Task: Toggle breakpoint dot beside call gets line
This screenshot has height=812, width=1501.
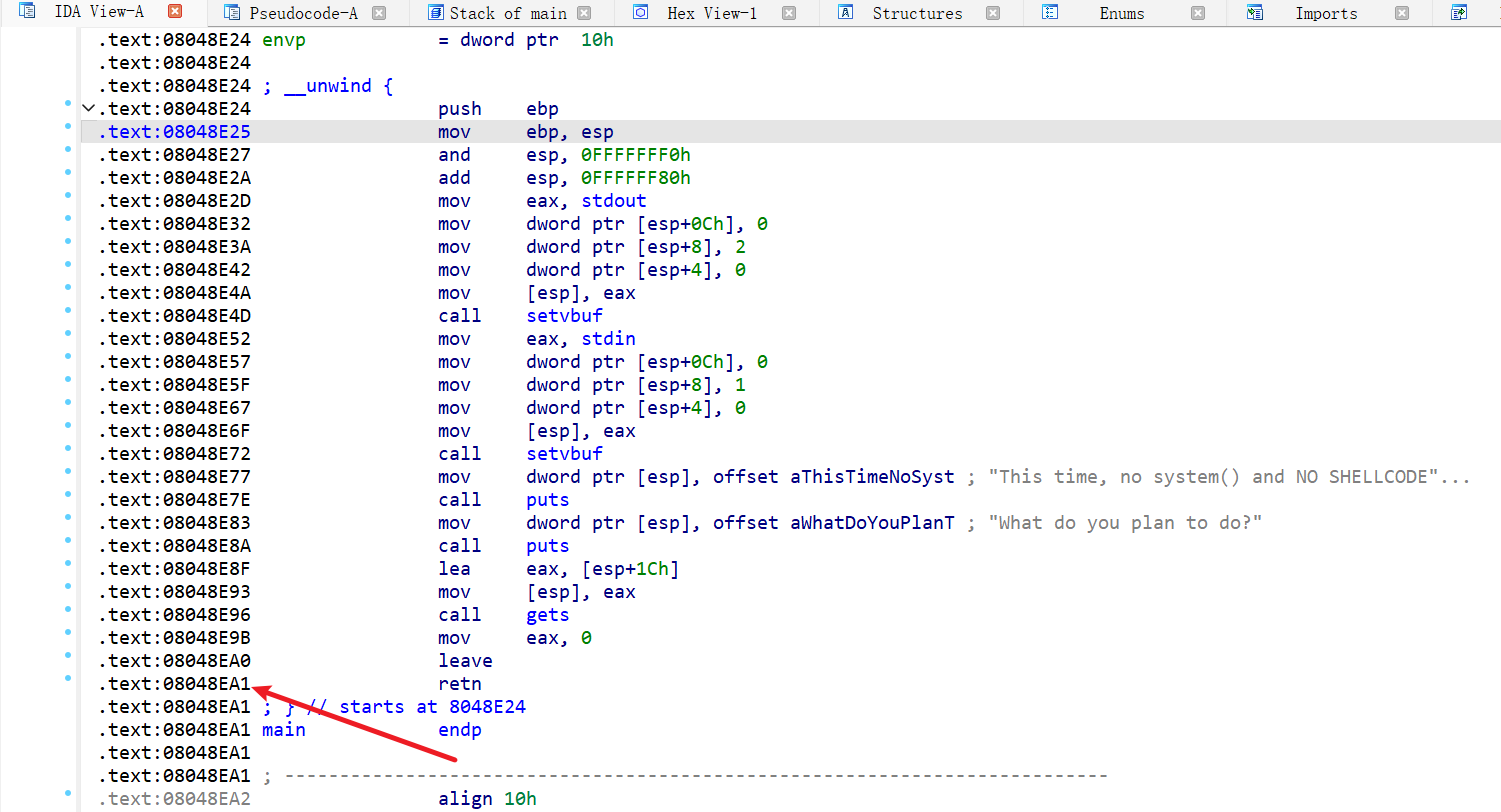Action: click(x=67, y=609)
